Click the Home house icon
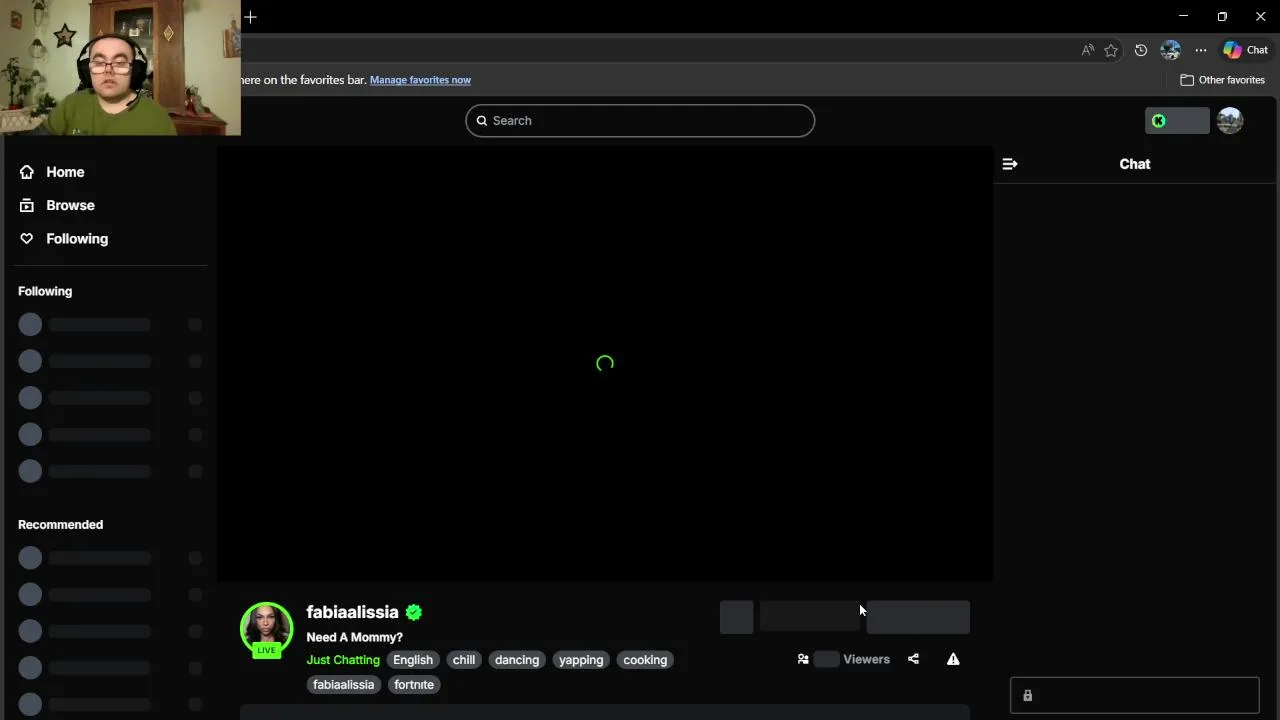The image size is (1280, 720). [x=27, y=172]
